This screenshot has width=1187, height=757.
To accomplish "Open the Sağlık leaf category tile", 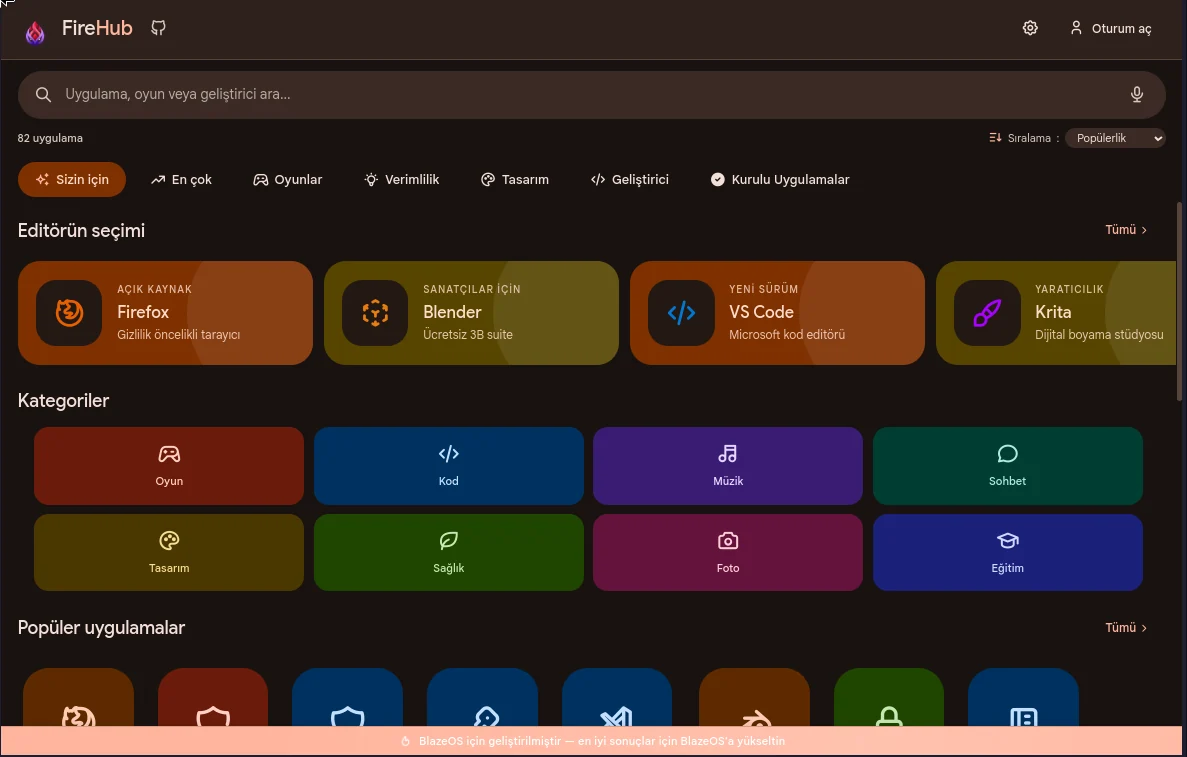I will pos(449,553).
